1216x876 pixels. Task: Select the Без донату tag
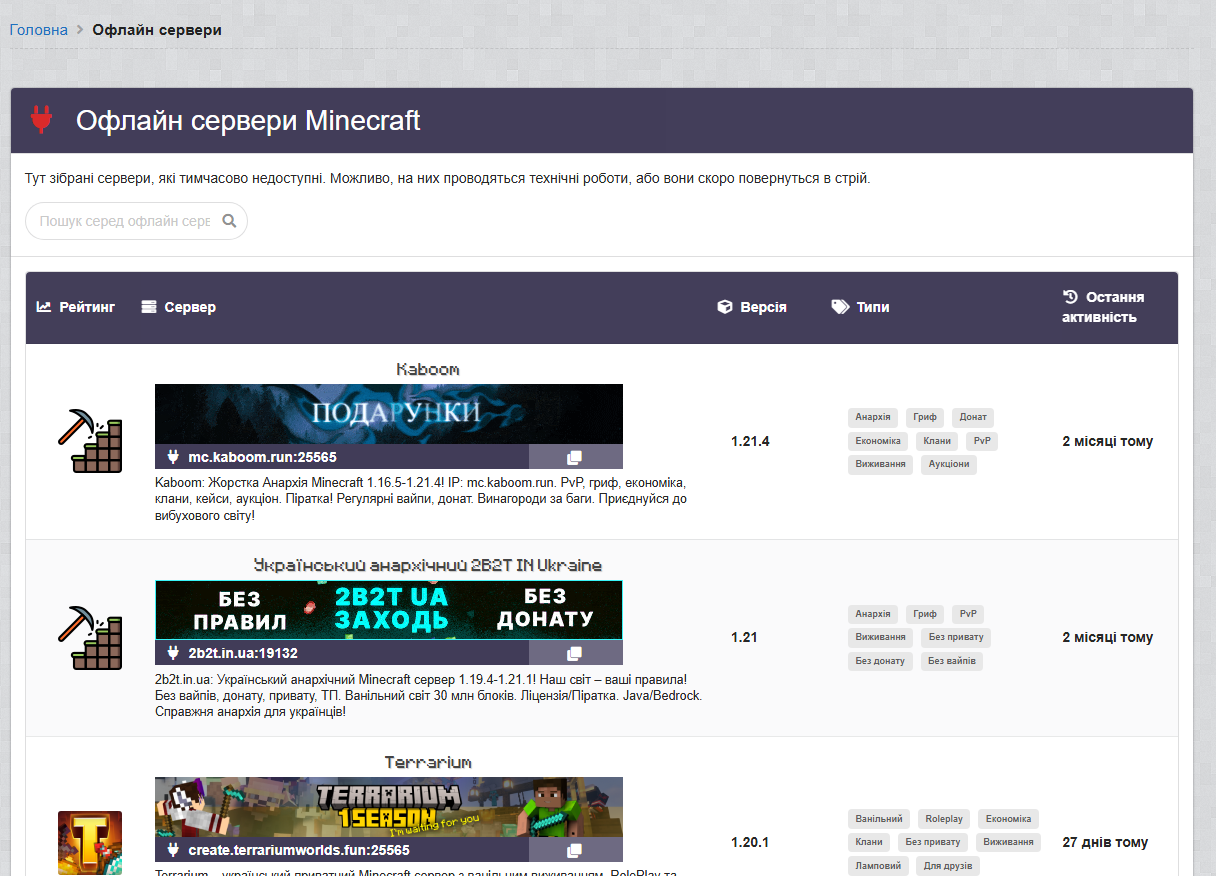pos(880,660)
